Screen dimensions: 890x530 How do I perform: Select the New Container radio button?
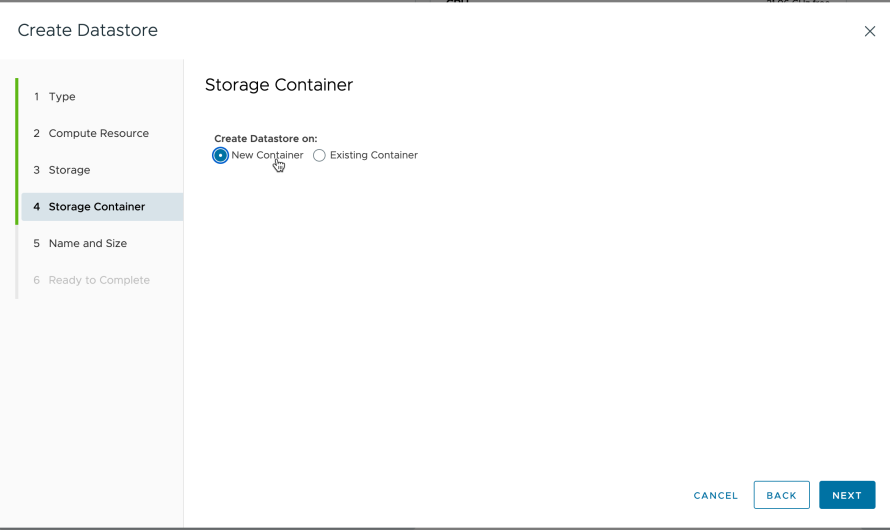pyautogui.click(x=220, y=155)
